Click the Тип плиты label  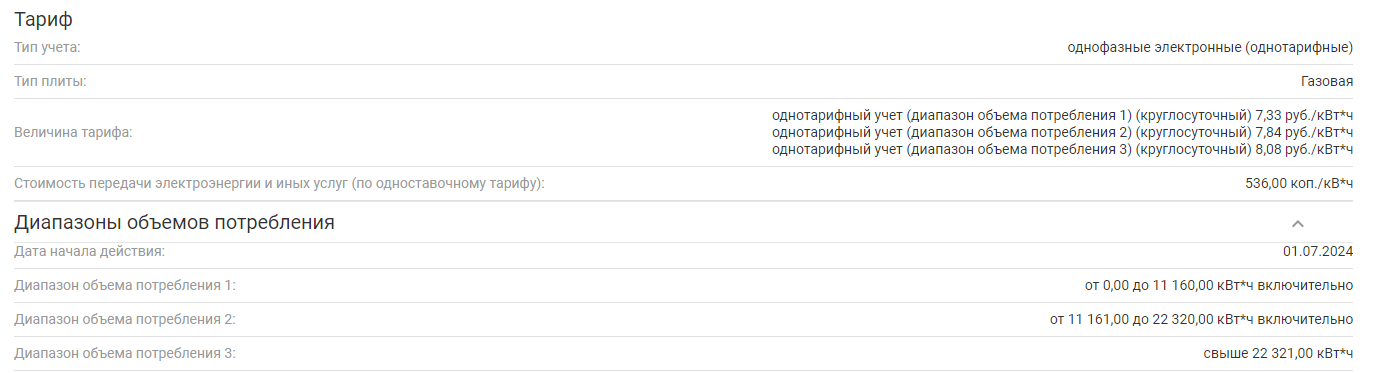50,81
